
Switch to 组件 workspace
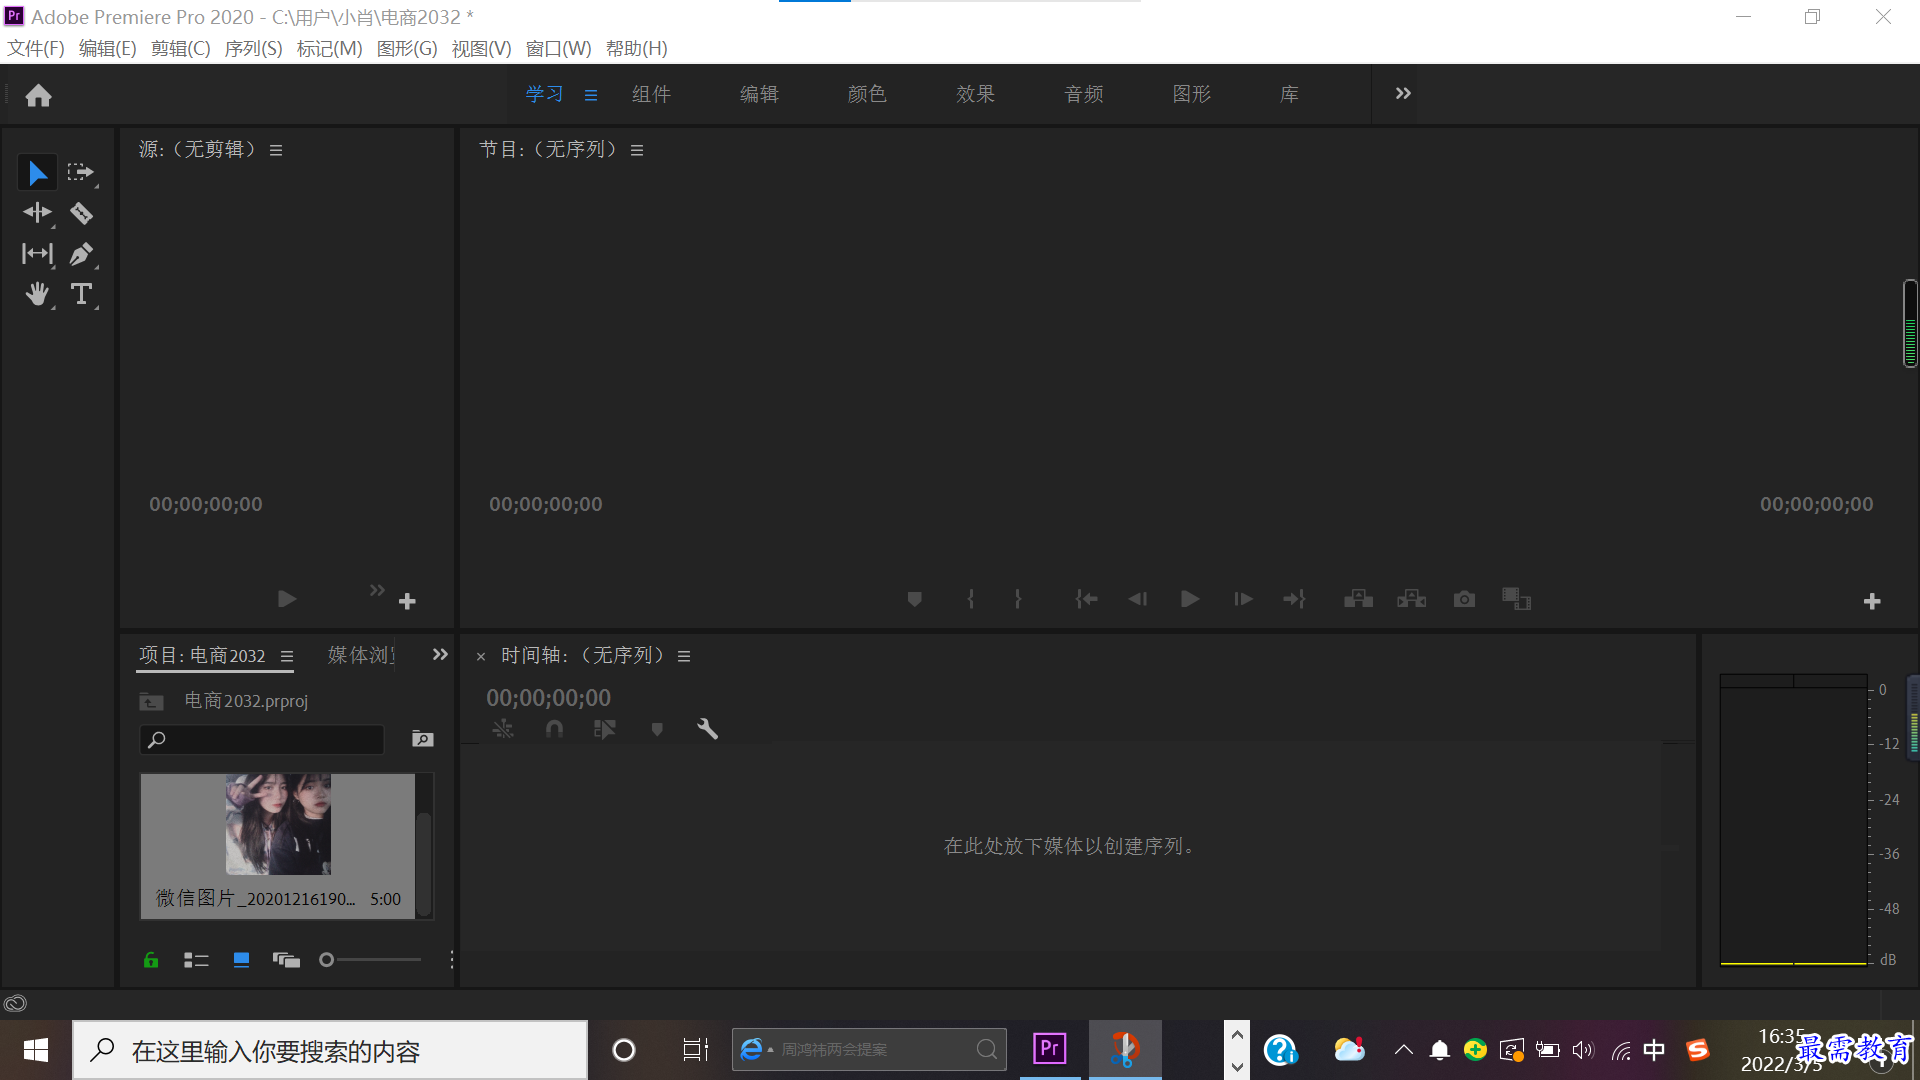651,94
